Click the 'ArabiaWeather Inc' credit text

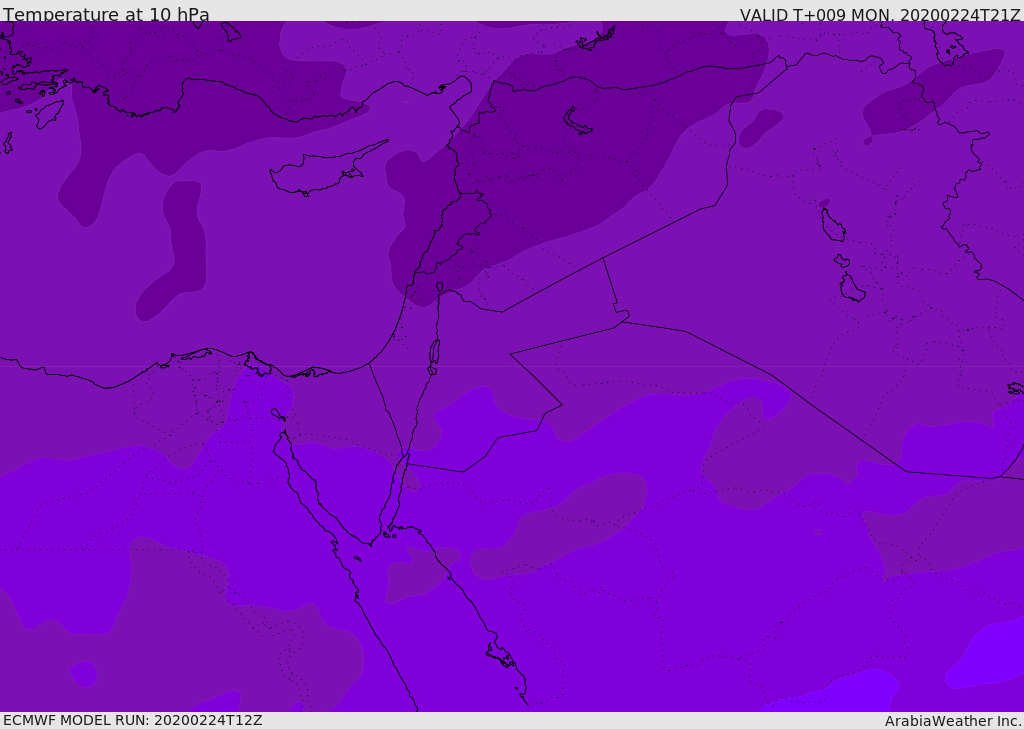[x=952, y=721]
